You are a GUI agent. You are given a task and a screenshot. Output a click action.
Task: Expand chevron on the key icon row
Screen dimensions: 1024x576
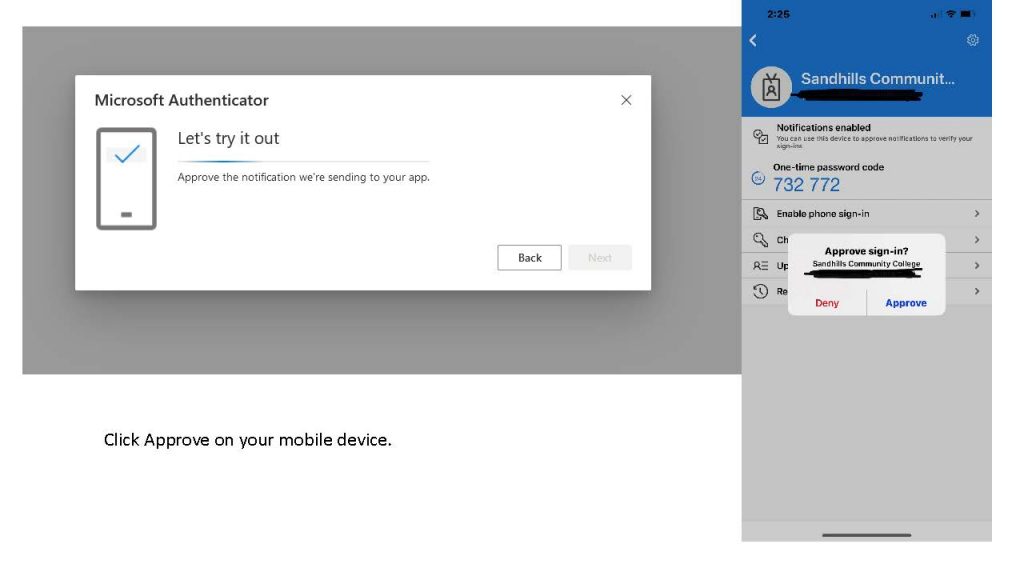(977, 240)
